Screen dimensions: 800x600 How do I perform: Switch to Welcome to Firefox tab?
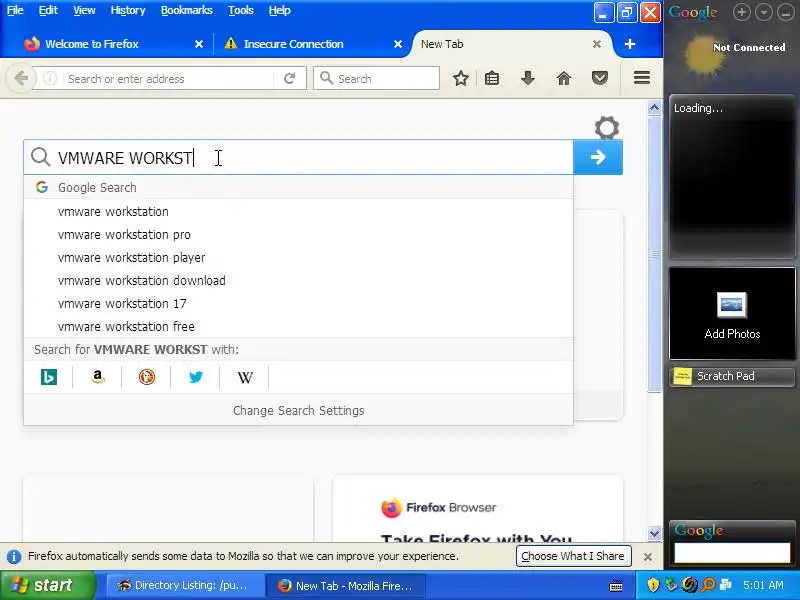coord(92,44)
